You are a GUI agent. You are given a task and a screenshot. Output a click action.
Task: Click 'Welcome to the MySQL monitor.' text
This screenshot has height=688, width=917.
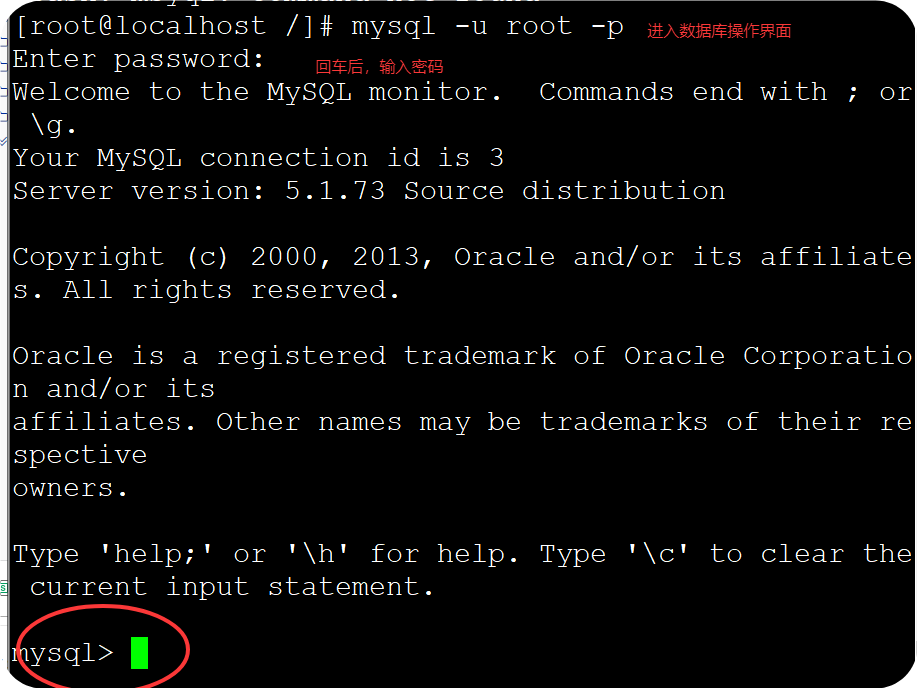pyautogui.click(x=257, y=92)
